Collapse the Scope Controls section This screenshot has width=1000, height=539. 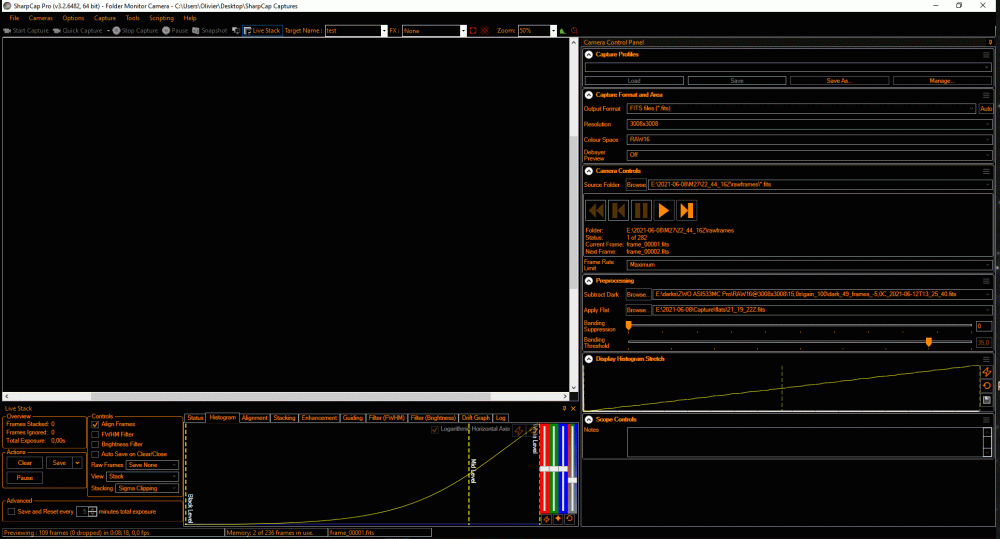click(x=589, y=420)
